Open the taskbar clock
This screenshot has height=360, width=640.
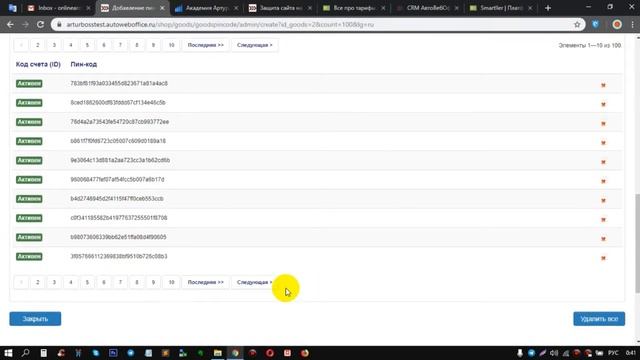pos(631,353)
